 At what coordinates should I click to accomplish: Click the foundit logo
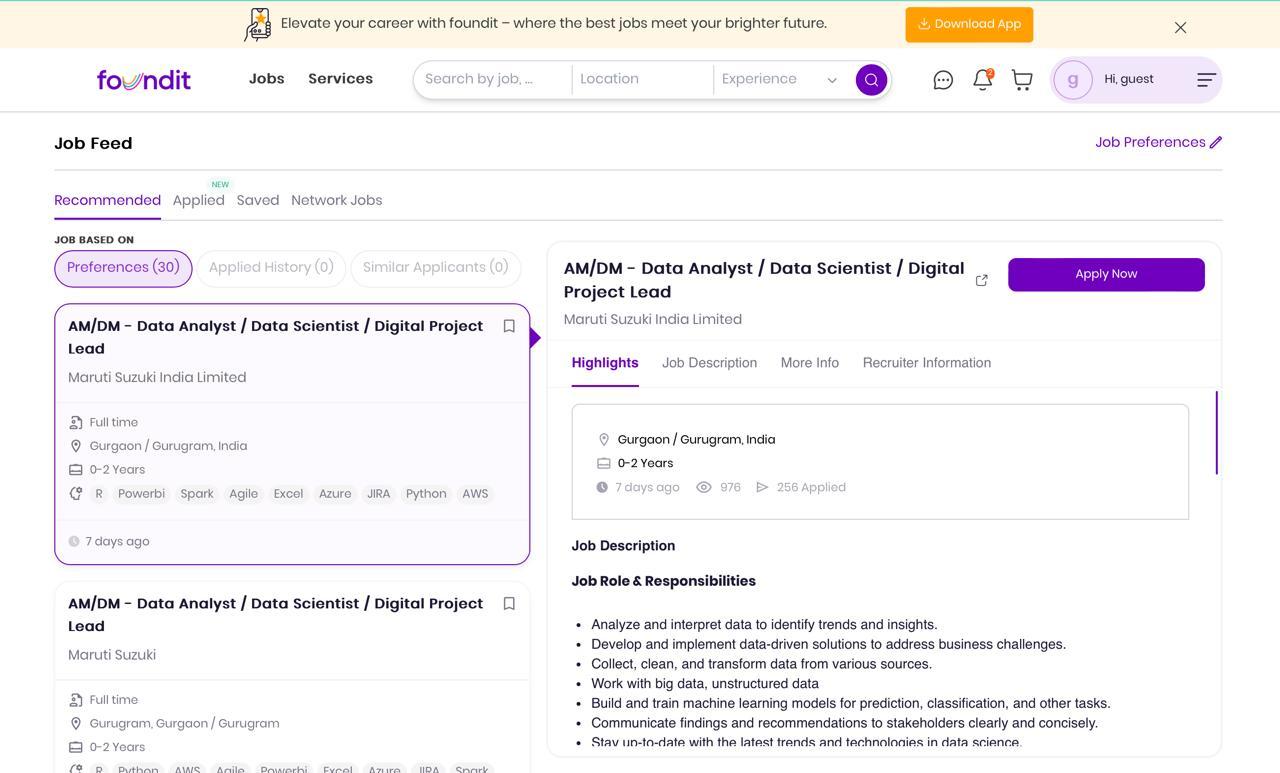[144, 79]
